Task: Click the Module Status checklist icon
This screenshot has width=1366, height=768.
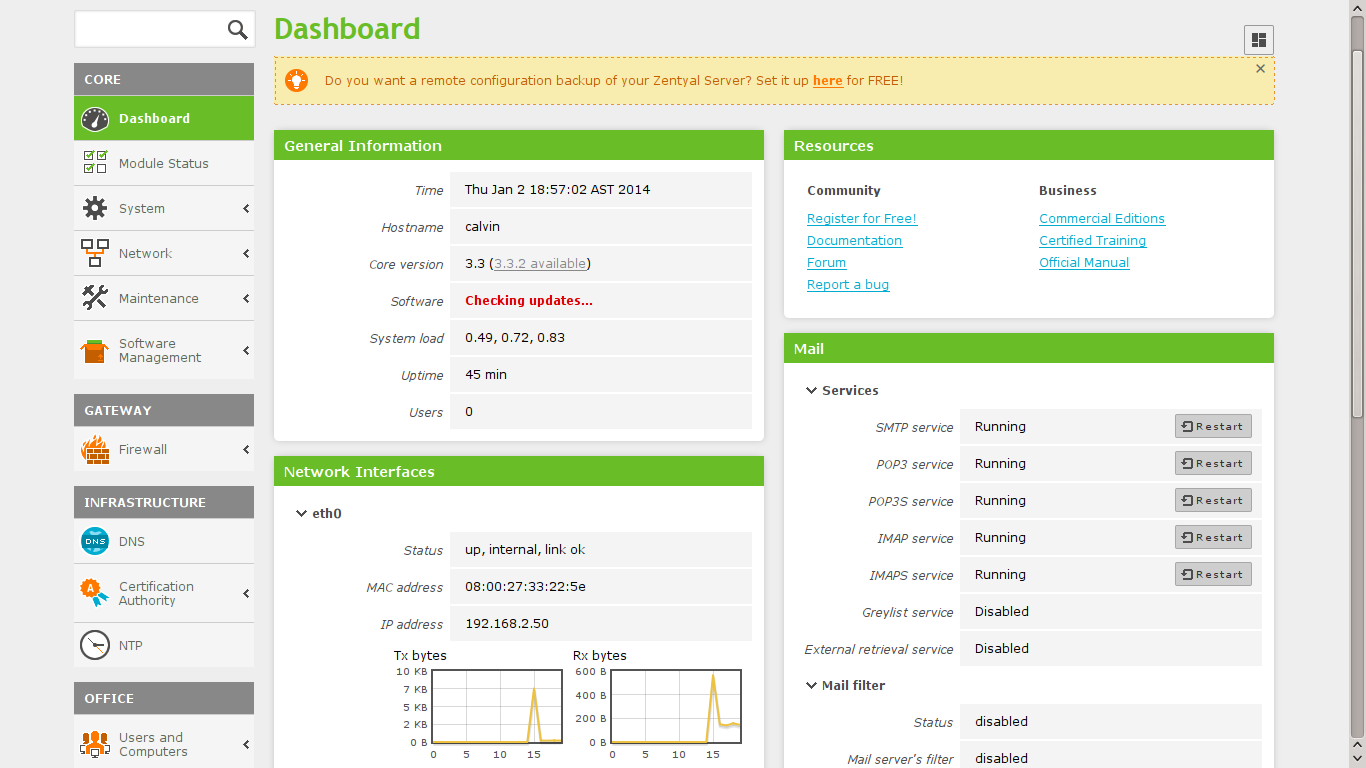Action: pyautogui.click(x=95, y=163)
